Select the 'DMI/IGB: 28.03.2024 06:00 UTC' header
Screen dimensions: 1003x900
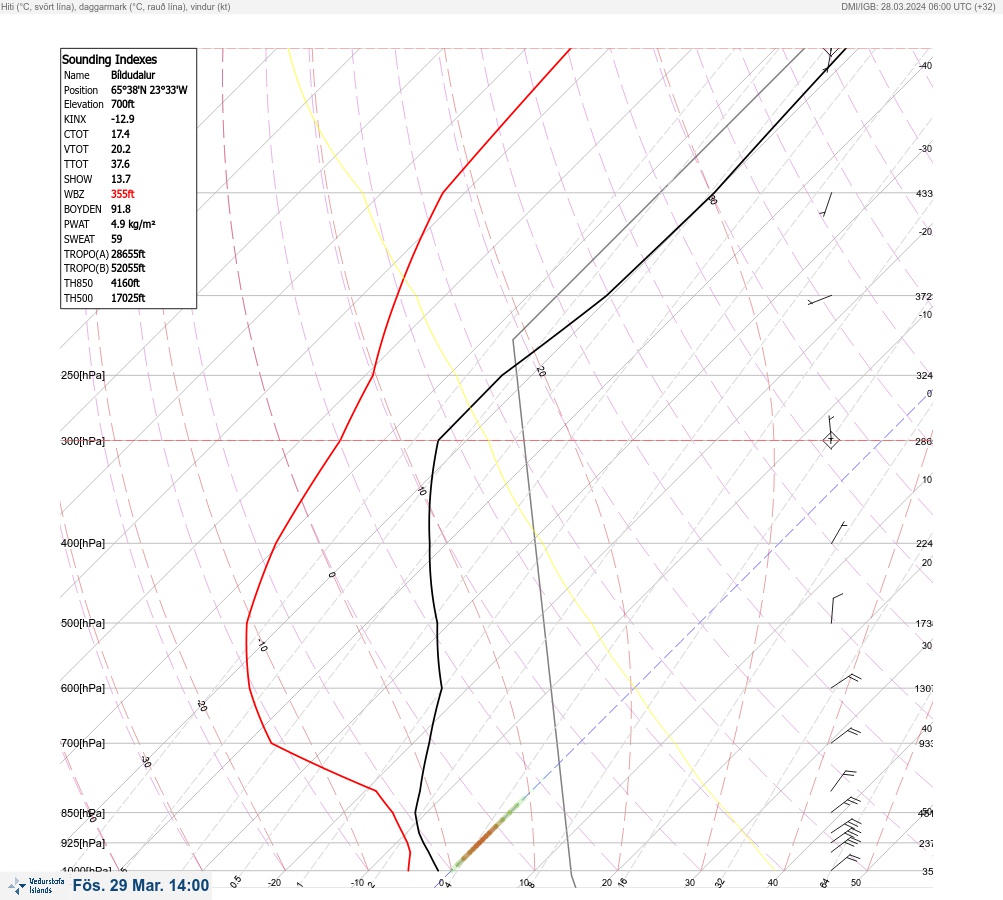pyautogui.click(x=919, y=7)
